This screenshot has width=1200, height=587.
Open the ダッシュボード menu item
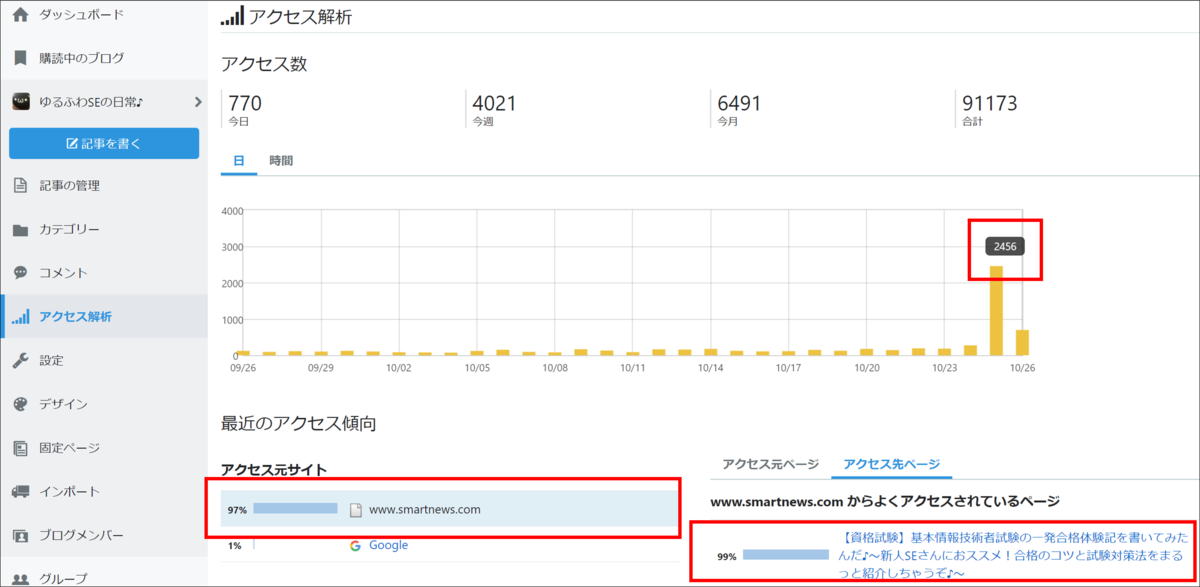click(81, 15)
